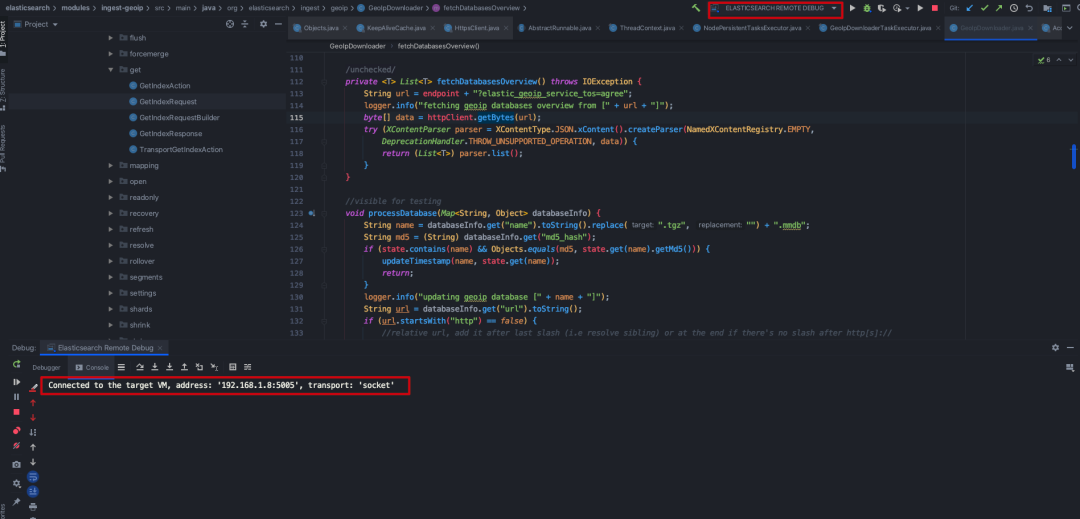Click the gutter icon at line 123
Image resolution: width=1080 pixels, height=519 pixels.
tap(312, 213)
